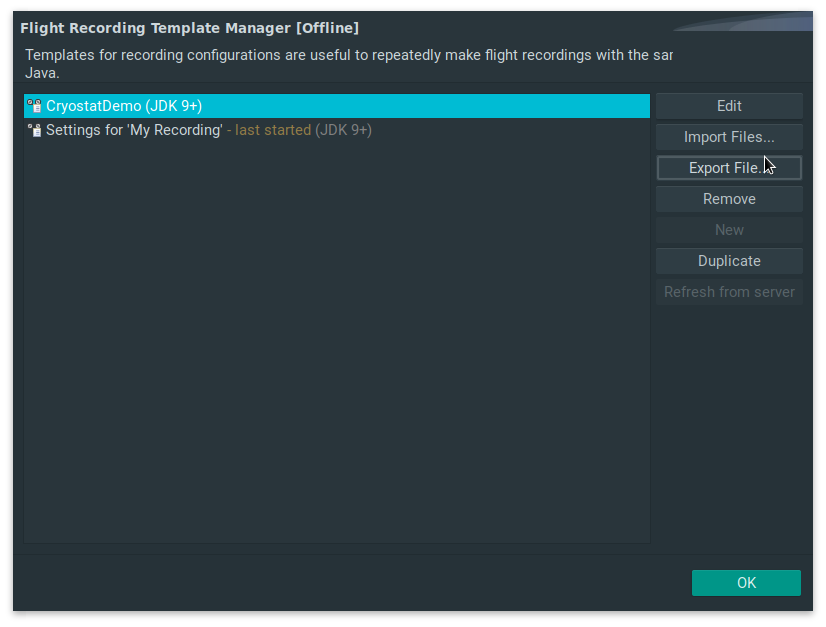Click the Export File button
The width and height of the screenshot is (826, 627).
click(x=729, y=168)
